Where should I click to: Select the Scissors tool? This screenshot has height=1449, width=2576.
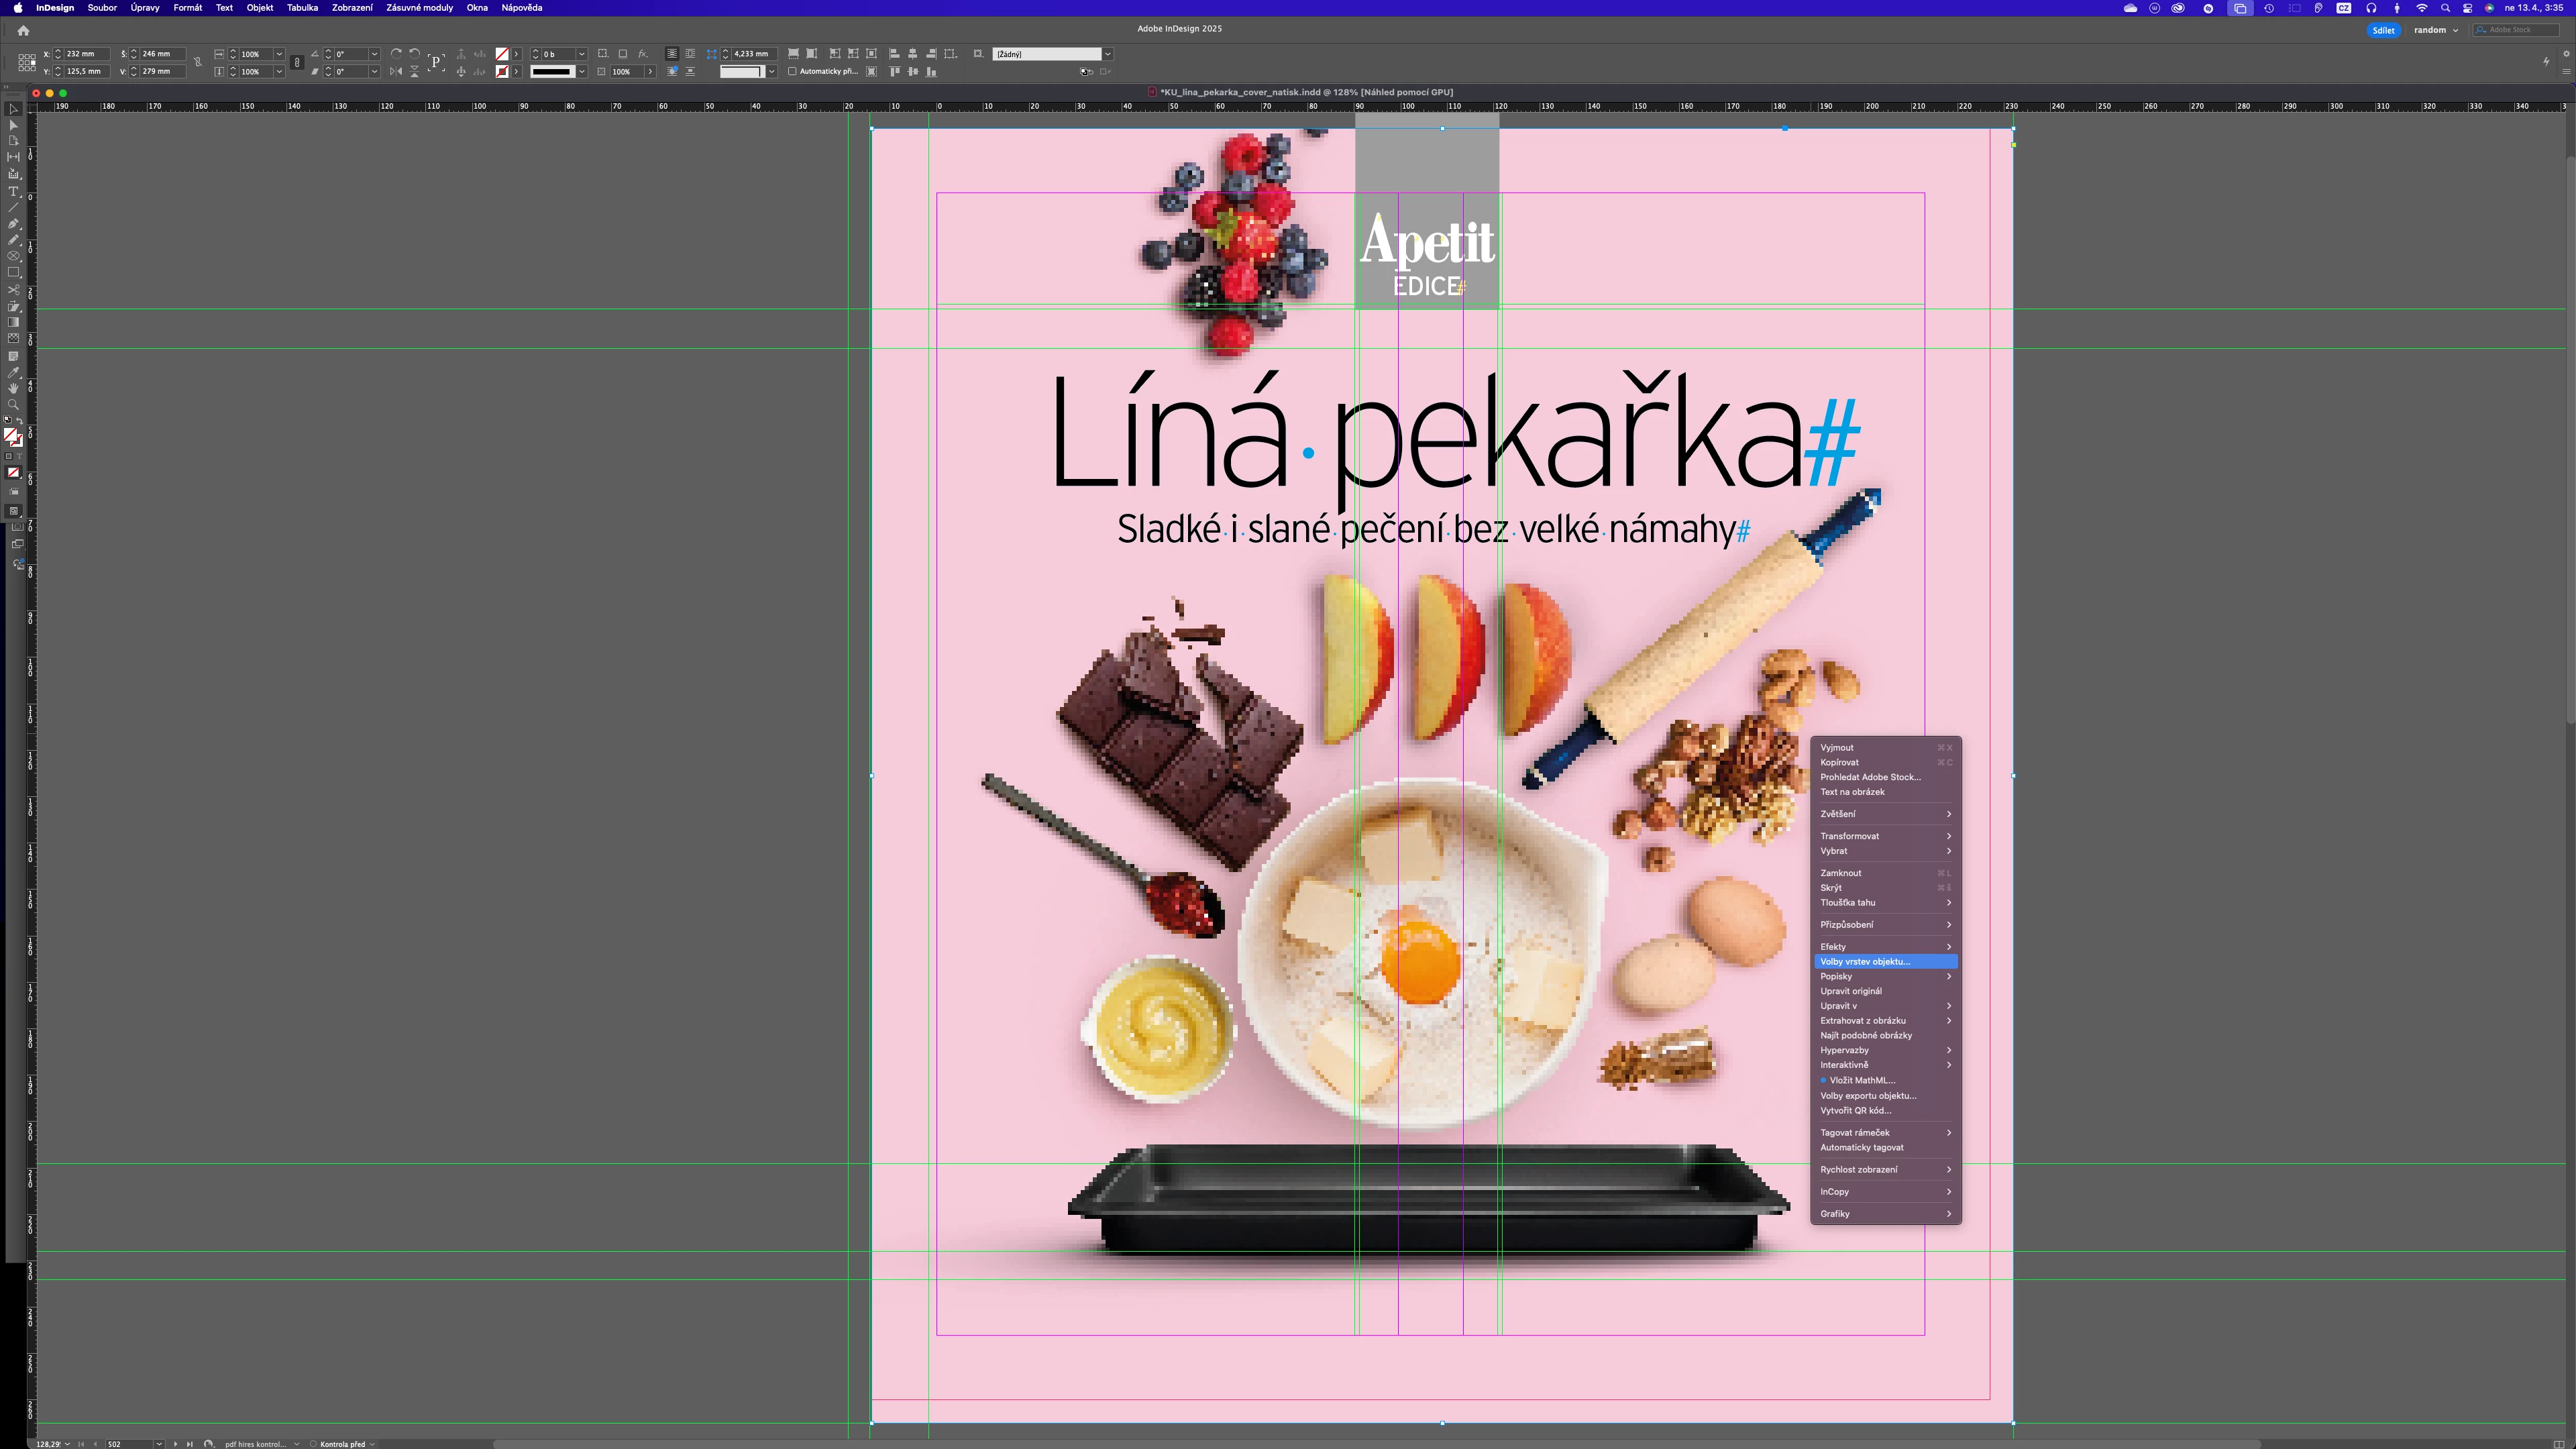click(x=13, y=290)
